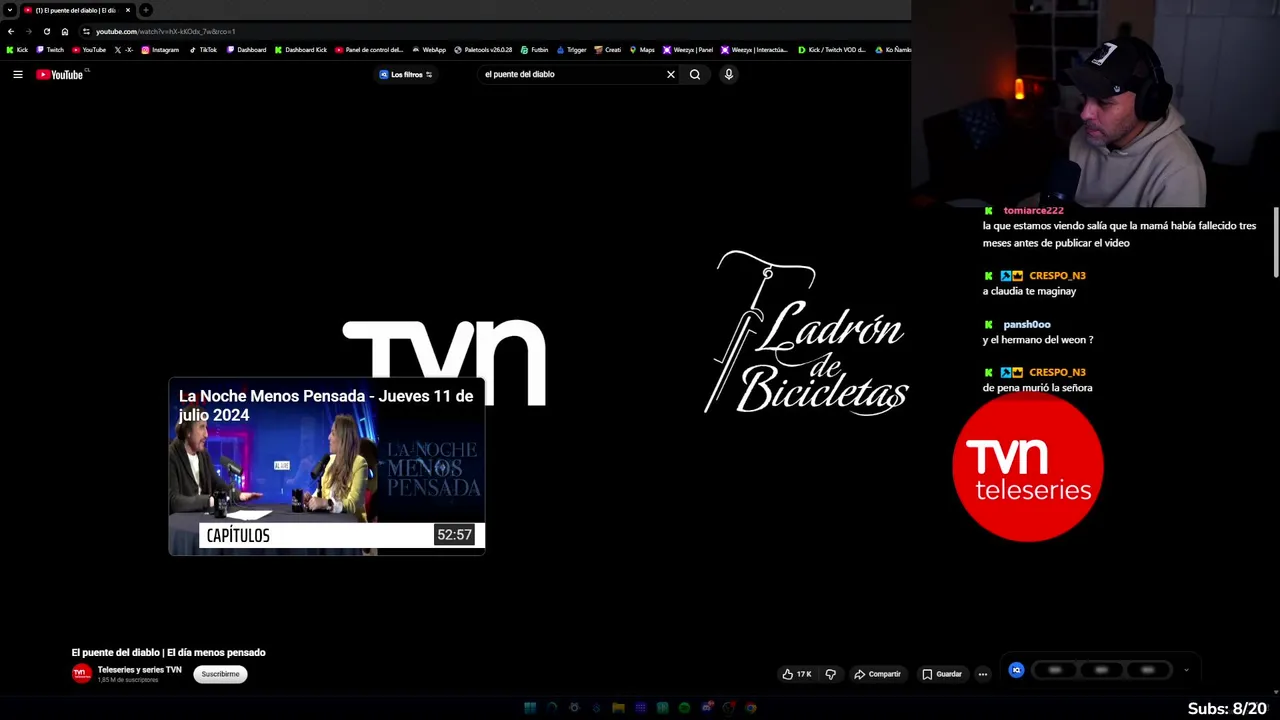Clear the search text with X icon

coord(671,74)
